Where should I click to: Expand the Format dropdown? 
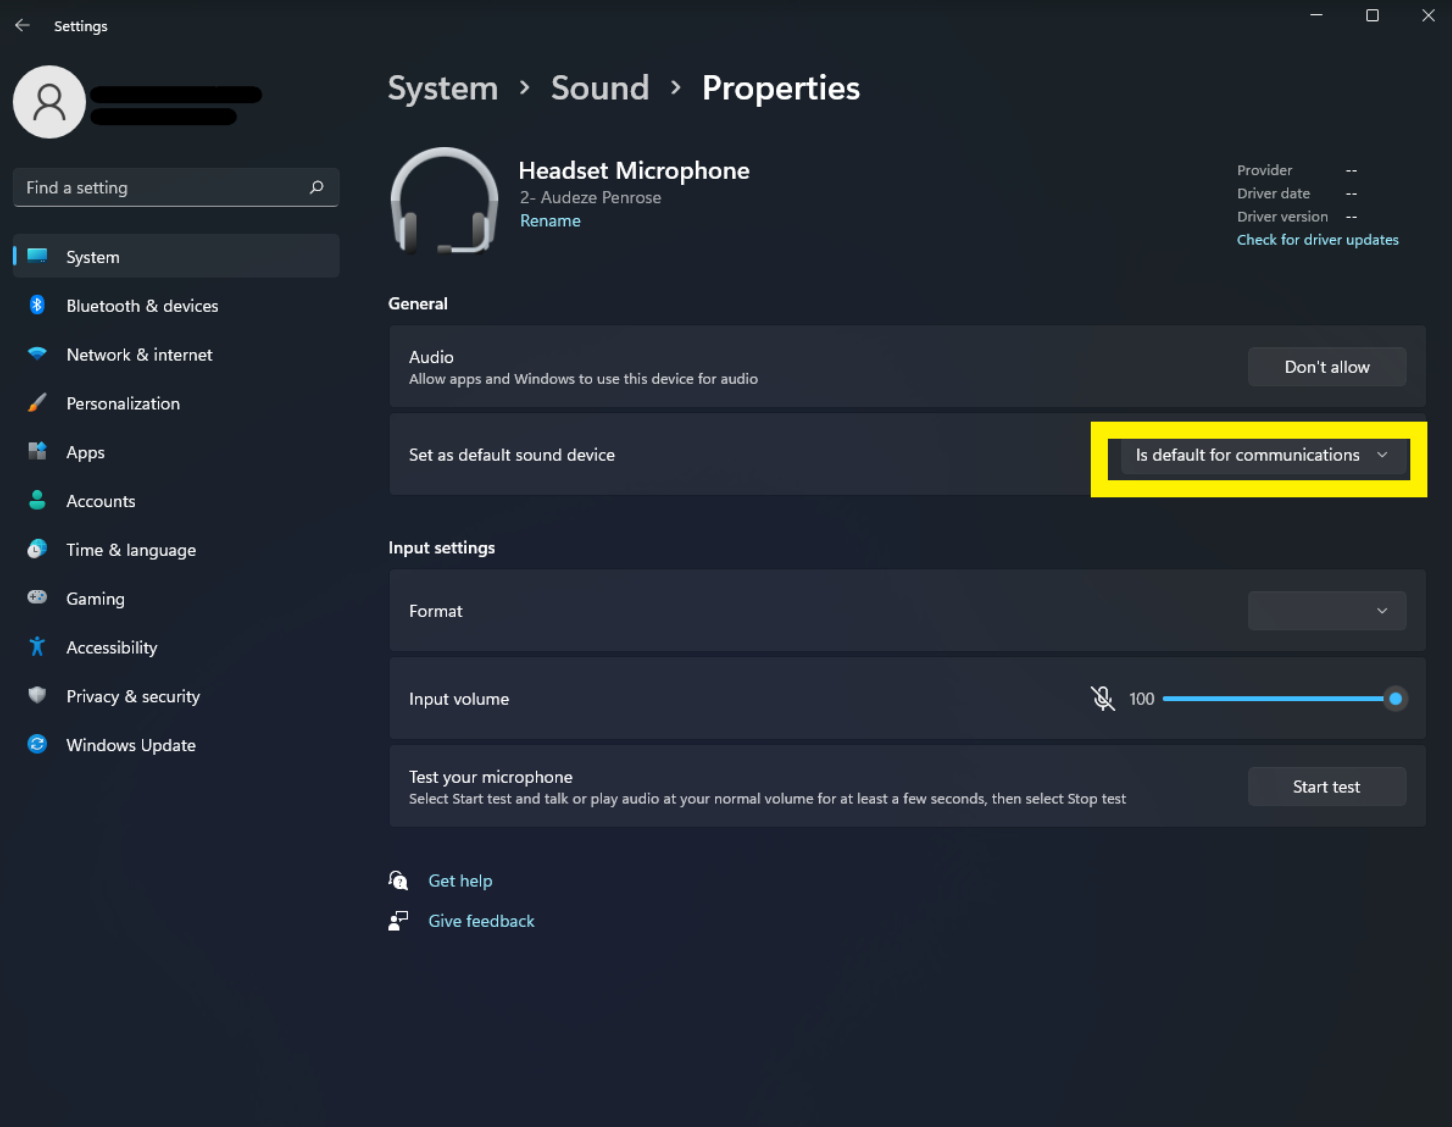1327,611
